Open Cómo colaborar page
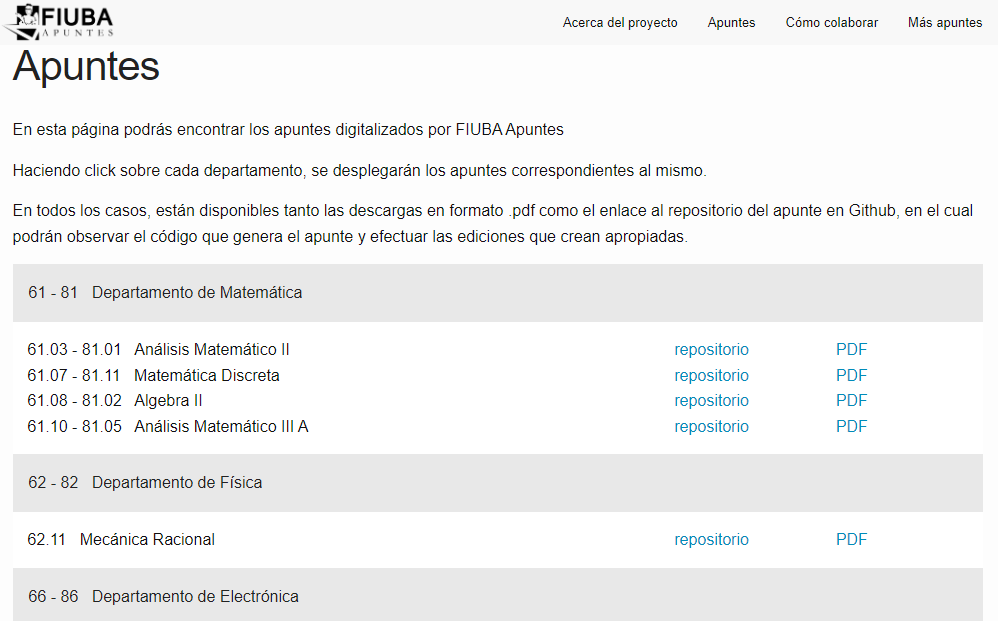Image resolution: width=998 pixels, height=621 pixels. click(831, 23)
